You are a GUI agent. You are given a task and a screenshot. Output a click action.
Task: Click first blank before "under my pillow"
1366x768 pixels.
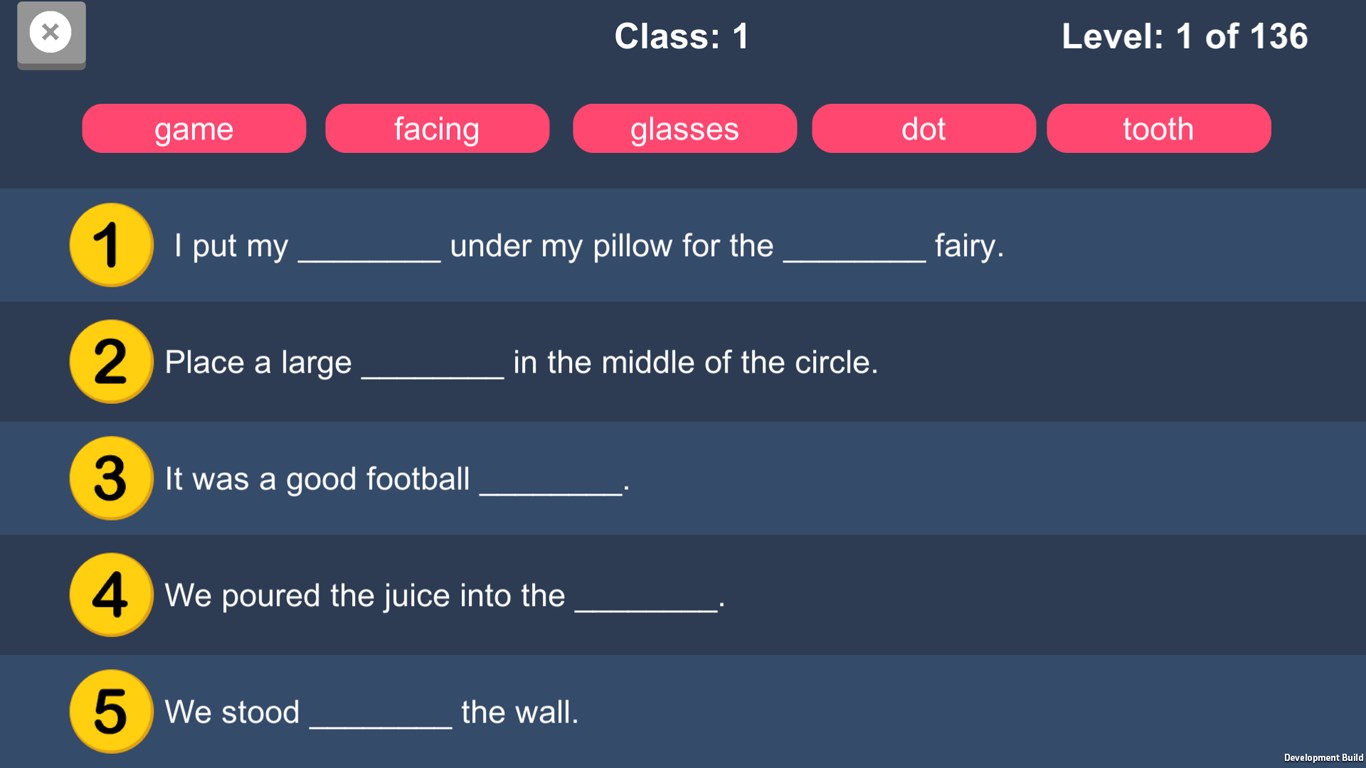(x=369, y=248)
